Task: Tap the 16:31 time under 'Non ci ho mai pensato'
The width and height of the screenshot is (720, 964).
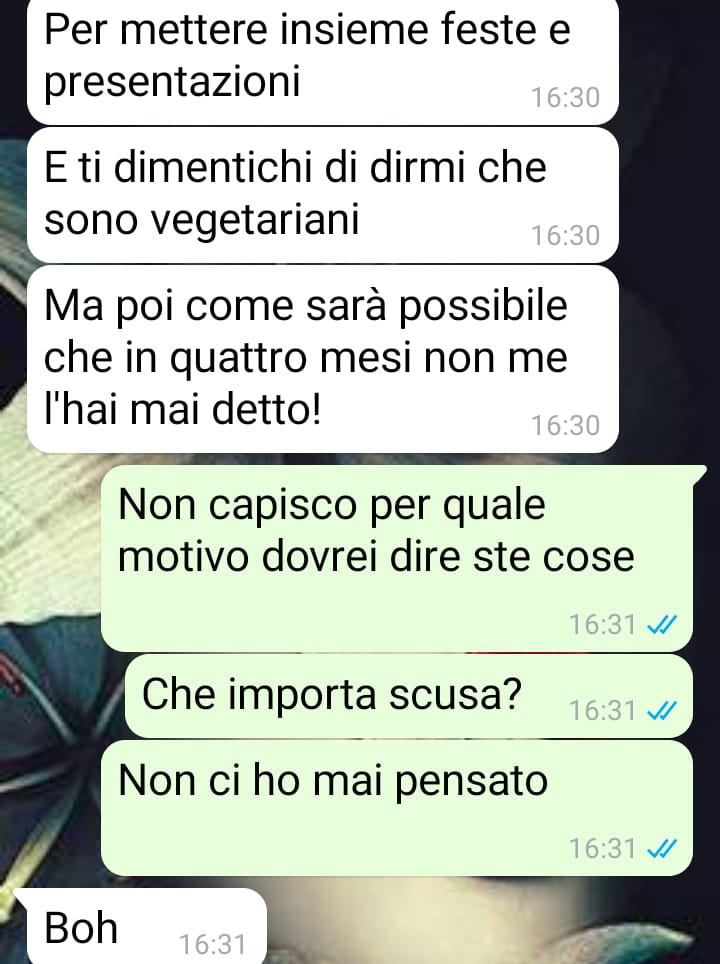Action: (603, 849)
